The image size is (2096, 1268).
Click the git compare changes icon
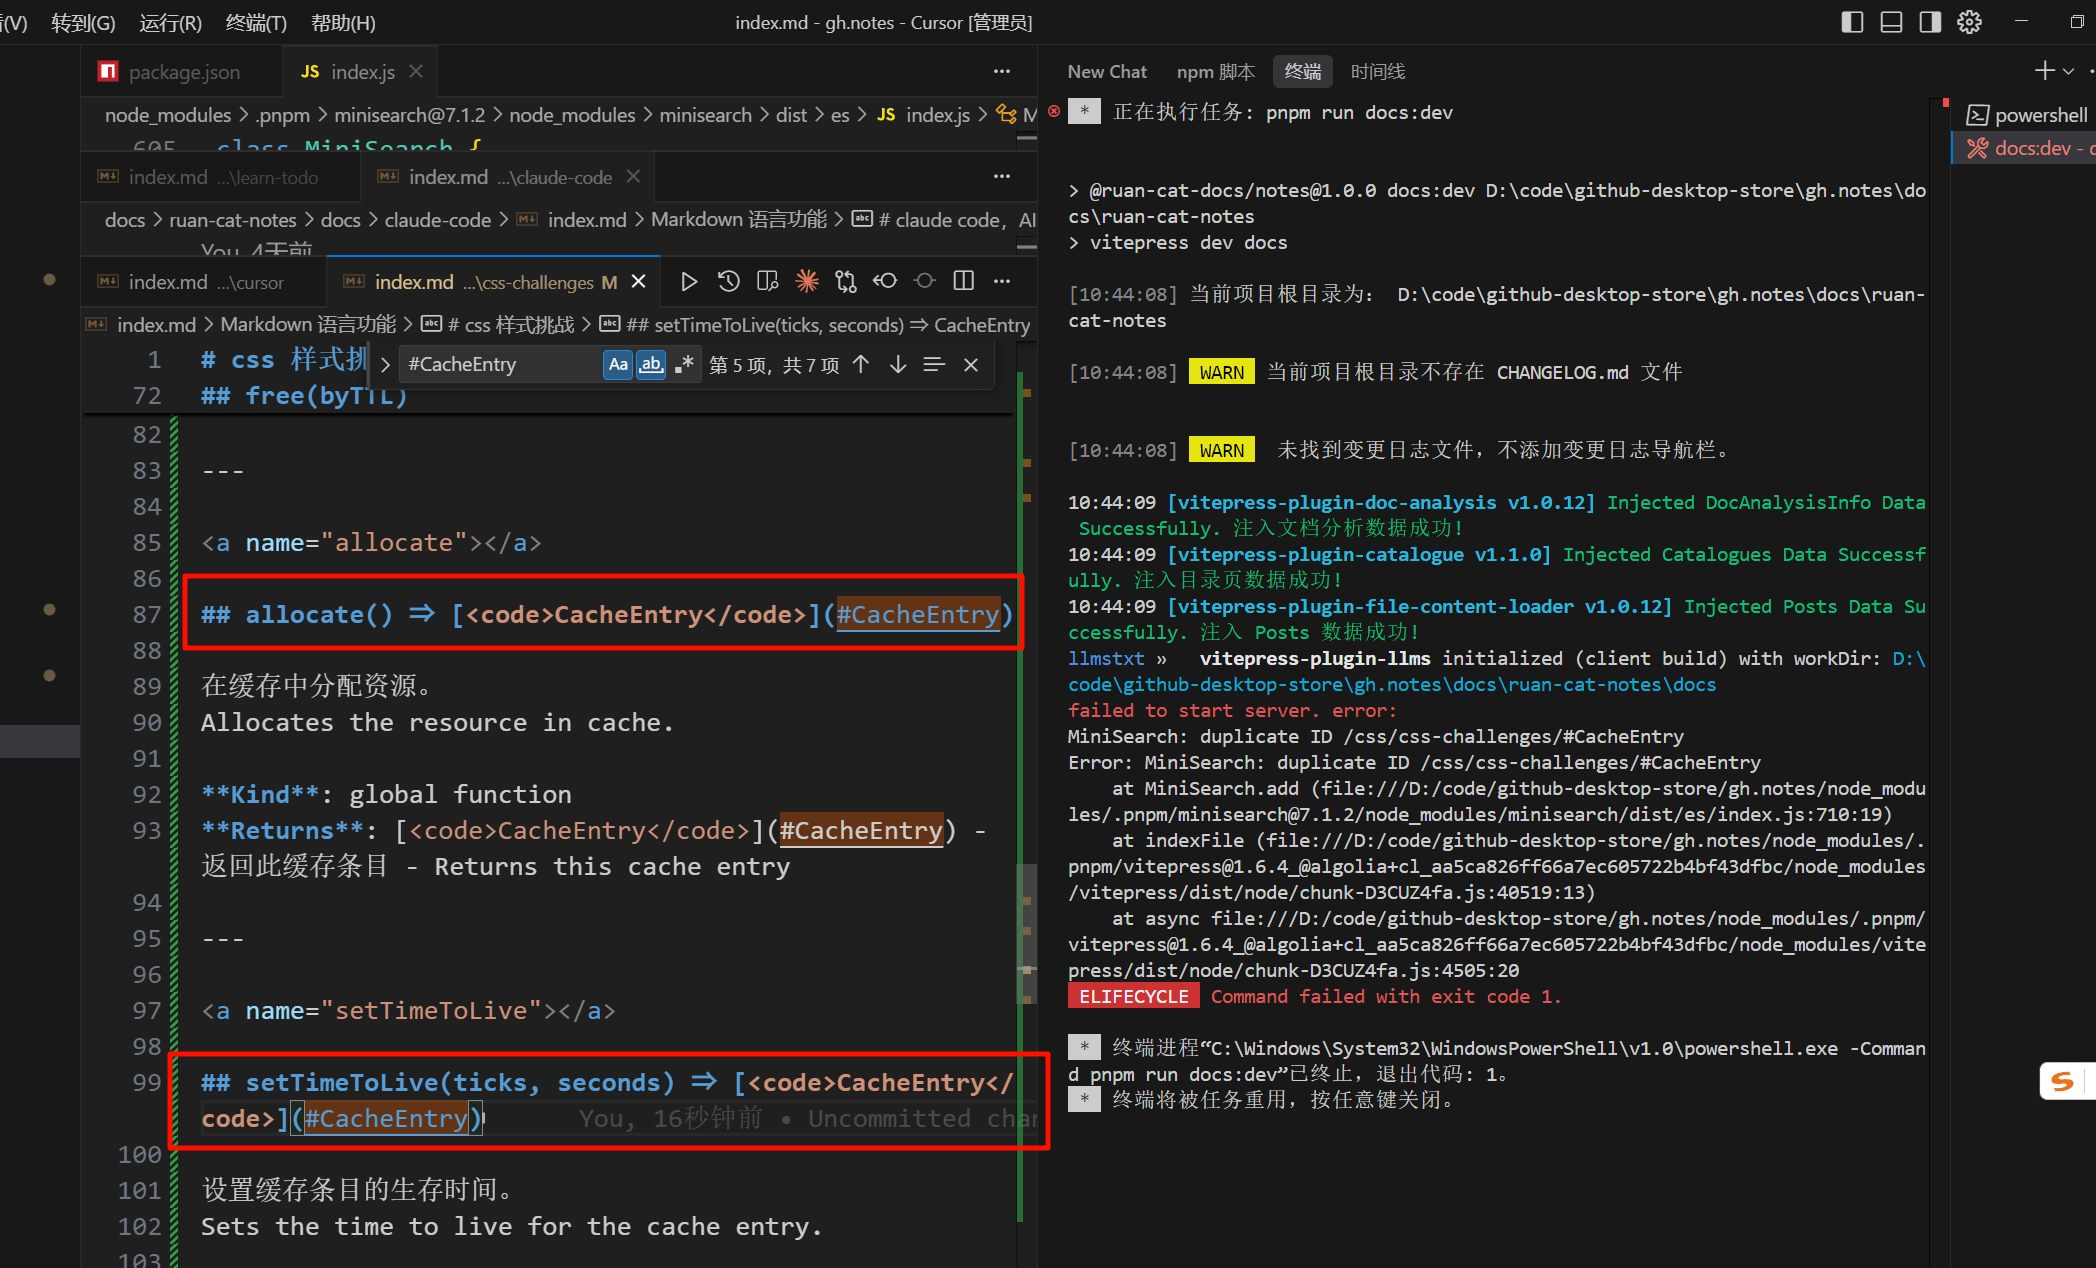[846, 282]
